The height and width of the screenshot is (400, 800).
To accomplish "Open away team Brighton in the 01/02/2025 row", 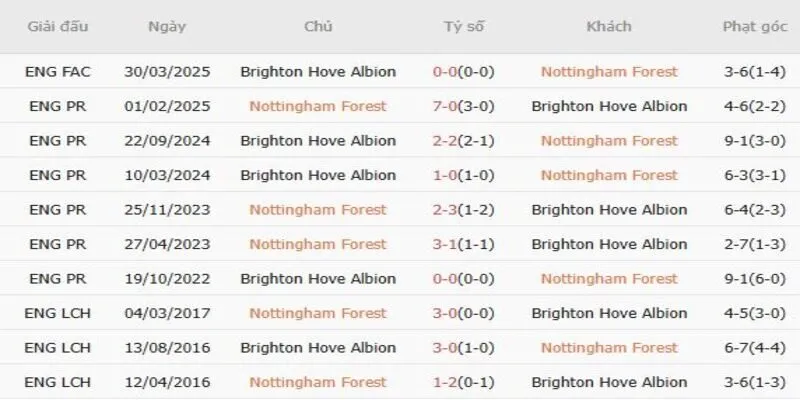I will point(609,106).
